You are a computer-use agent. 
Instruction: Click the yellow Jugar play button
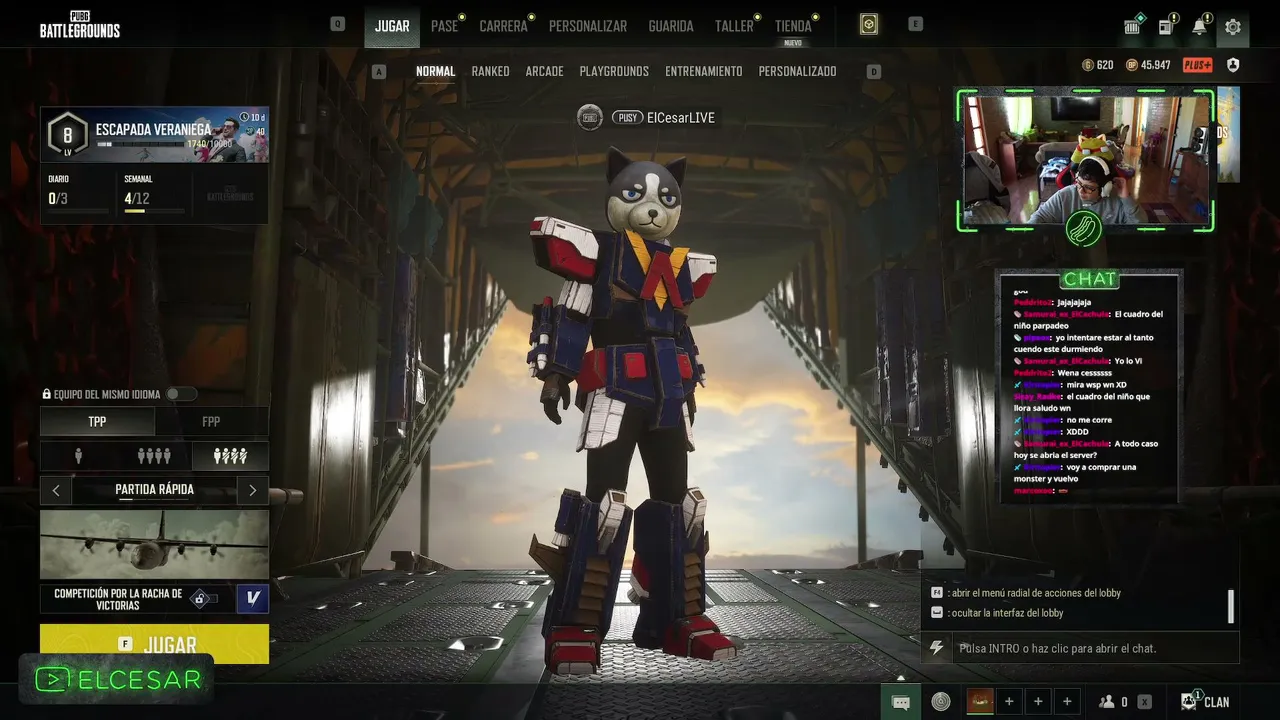click(154, 644)
